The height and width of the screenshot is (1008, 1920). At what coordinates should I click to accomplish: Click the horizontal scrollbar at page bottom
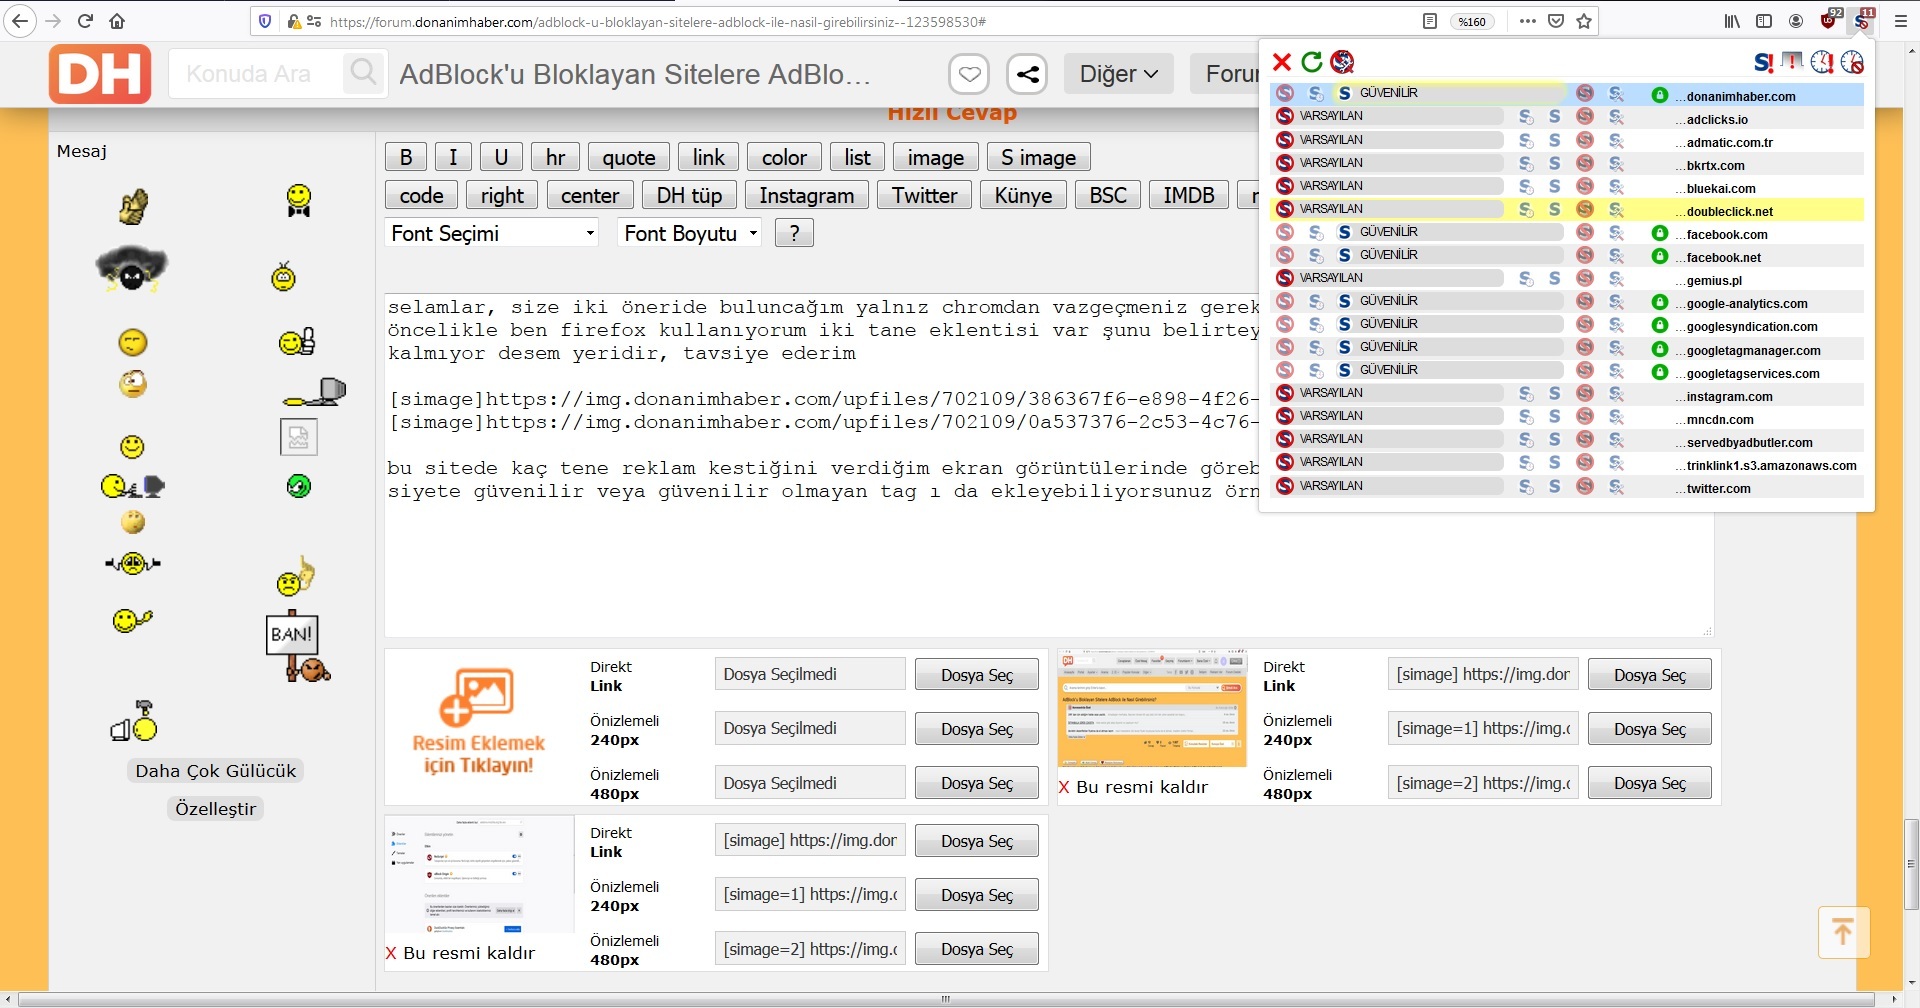coord(946,998)
